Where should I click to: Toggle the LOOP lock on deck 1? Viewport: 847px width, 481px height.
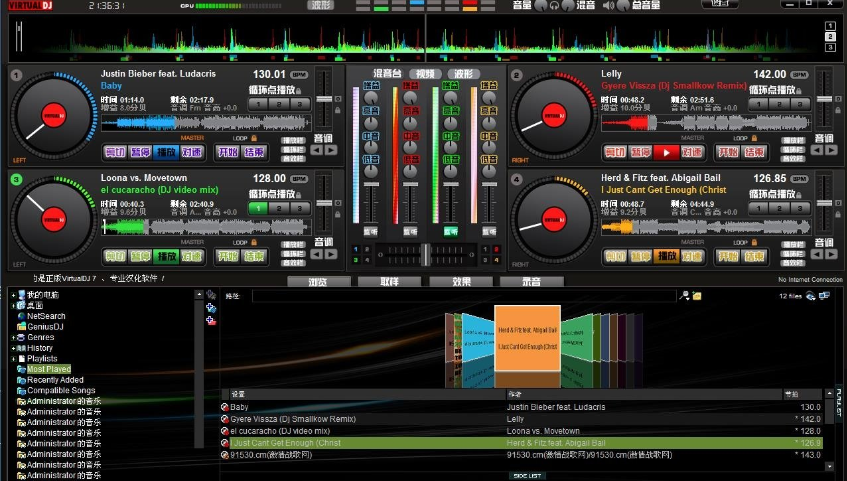coord(254,138)
